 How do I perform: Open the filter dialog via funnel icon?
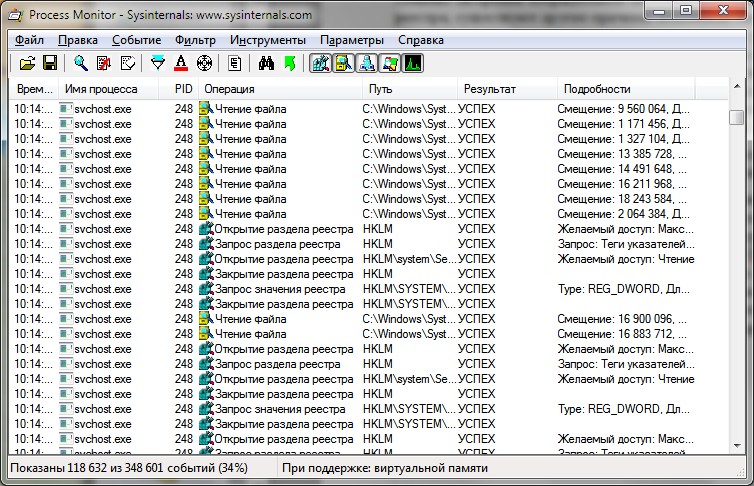[x=158, y=63]
